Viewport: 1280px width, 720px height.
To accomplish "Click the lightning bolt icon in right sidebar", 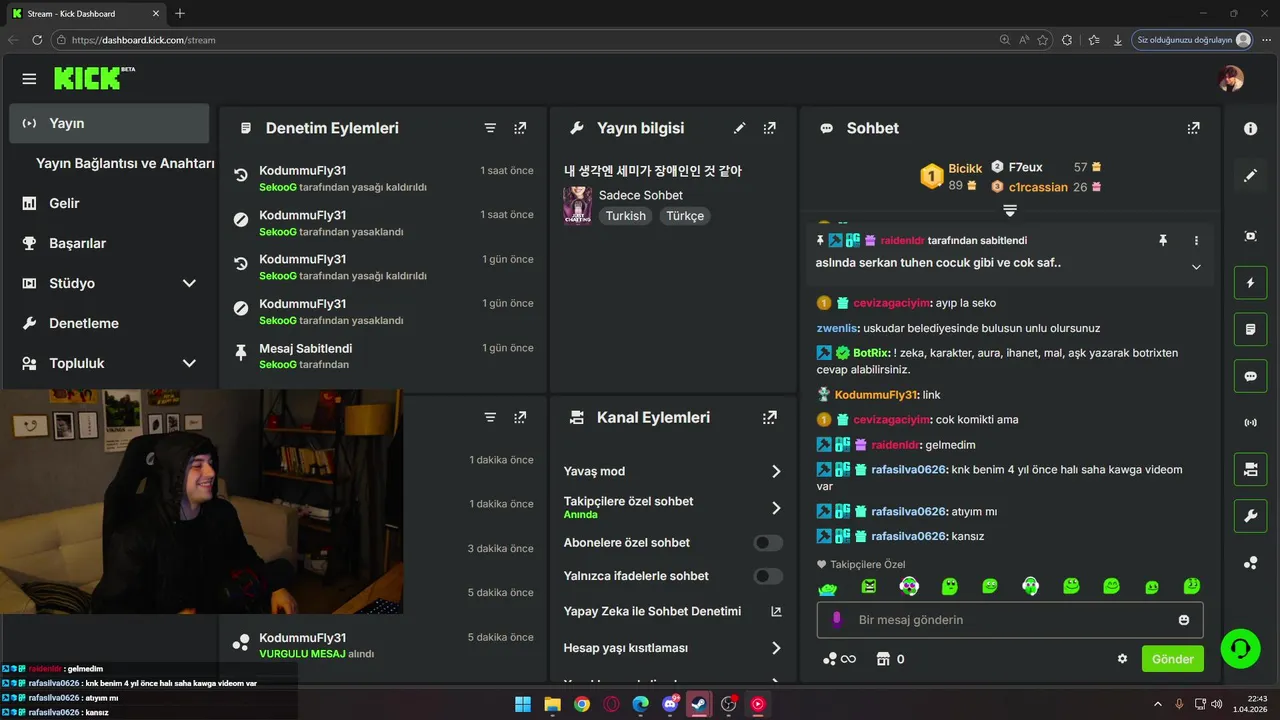I will (1251, 283).
